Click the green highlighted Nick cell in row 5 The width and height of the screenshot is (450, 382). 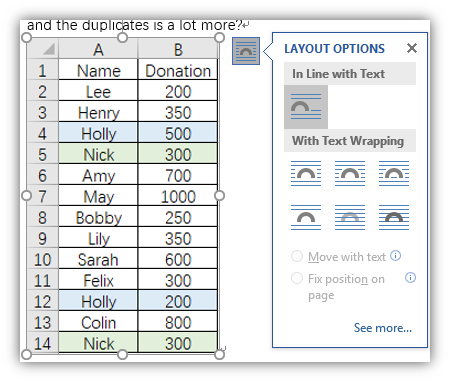(x=98, y=155)
